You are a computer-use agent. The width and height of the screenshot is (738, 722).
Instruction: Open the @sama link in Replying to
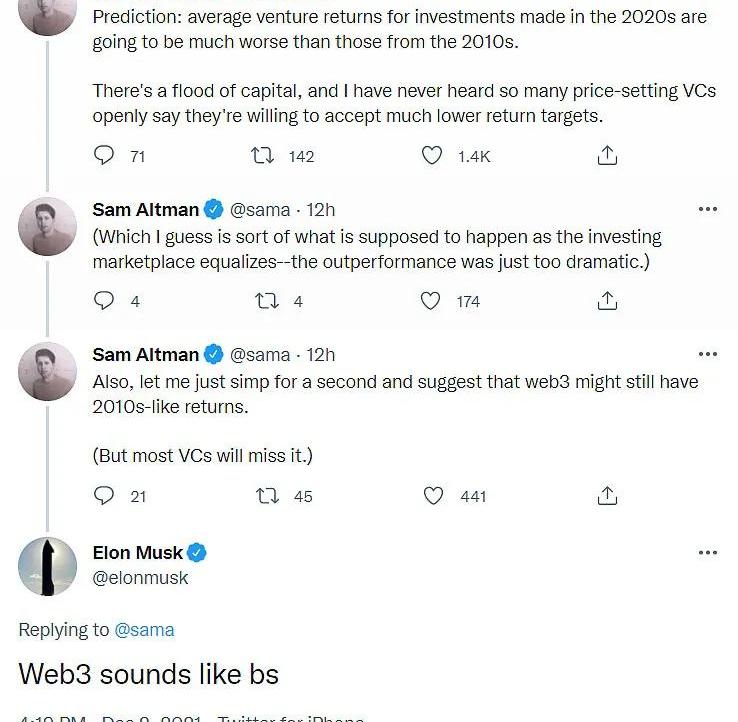click(144, 630)
